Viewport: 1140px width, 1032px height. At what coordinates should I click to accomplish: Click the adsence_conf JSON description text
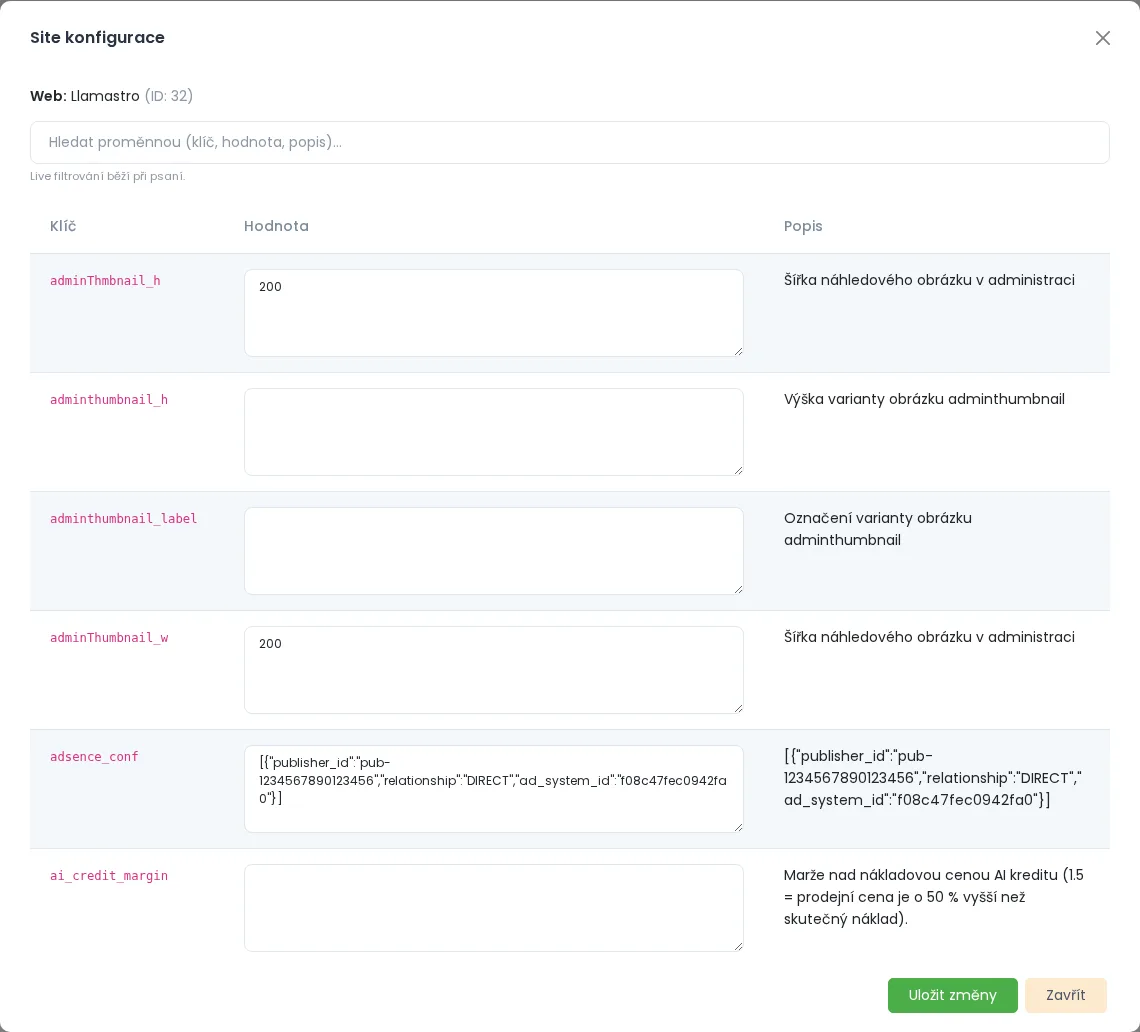point(933,777)
